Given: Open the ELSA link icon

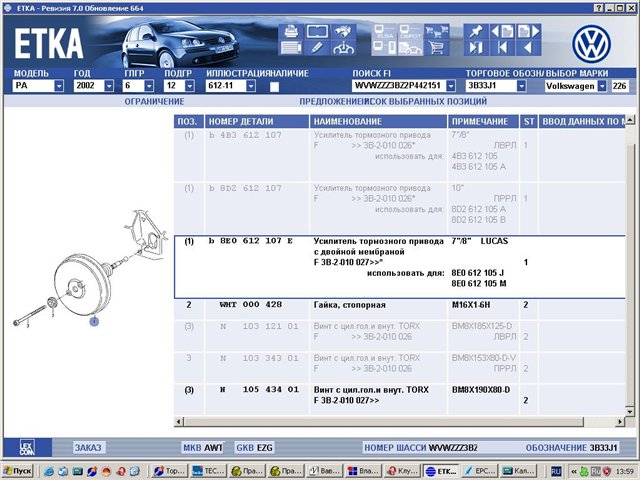Looking at the screenshot, I should [384, 31].
